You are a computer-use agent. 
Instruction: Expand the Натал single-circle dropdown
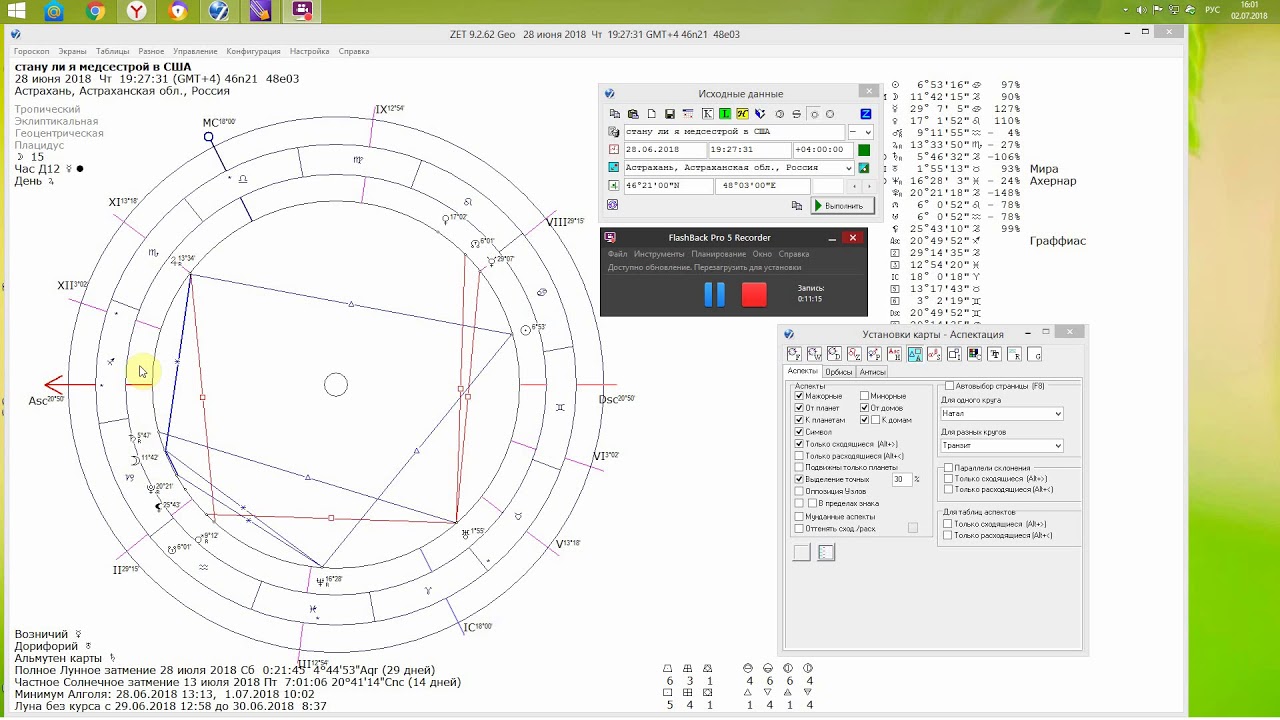tap(1001, 413)
